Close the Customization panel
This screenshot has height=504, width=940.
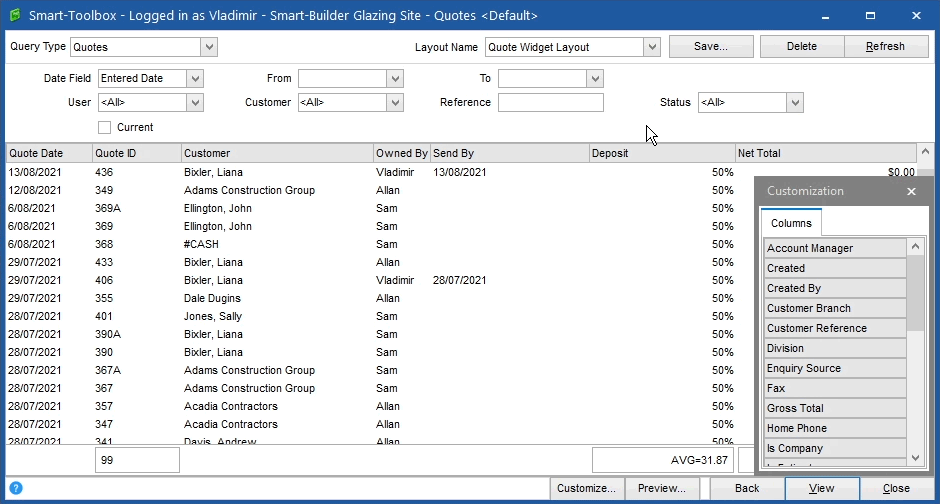coord(911,191)
